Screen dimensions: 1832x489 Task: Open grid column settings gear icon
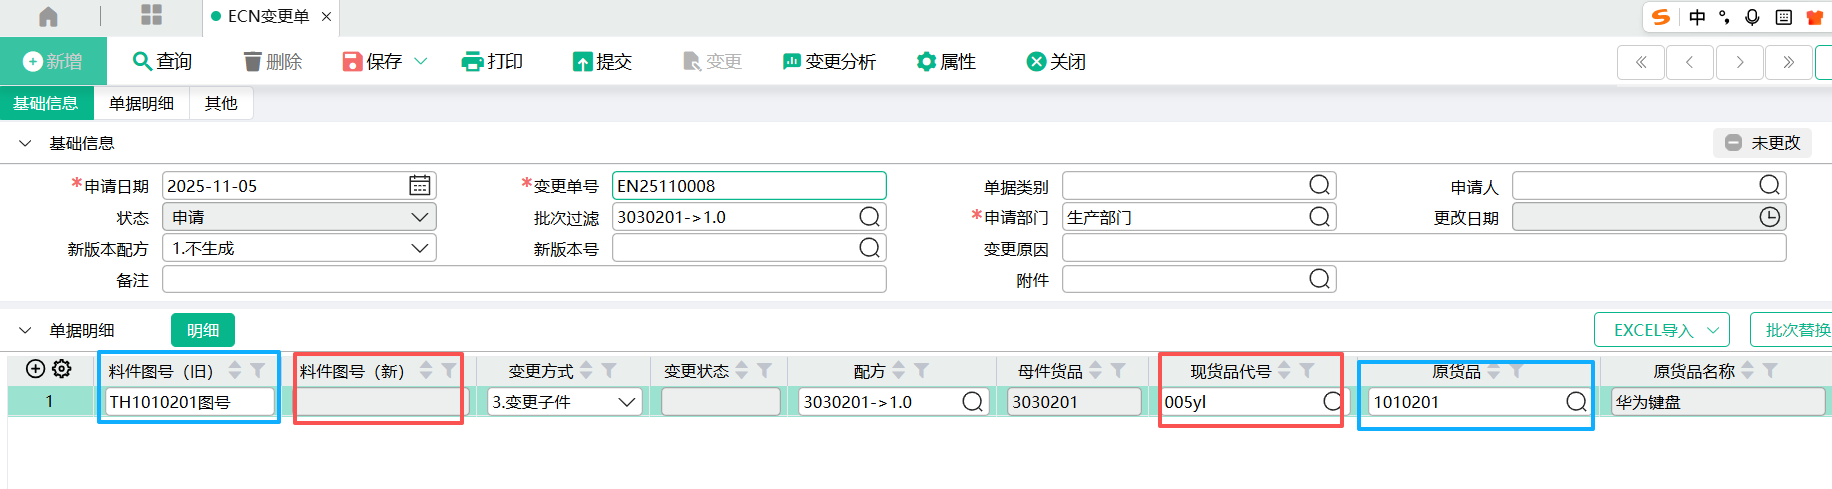coord(62,369)
